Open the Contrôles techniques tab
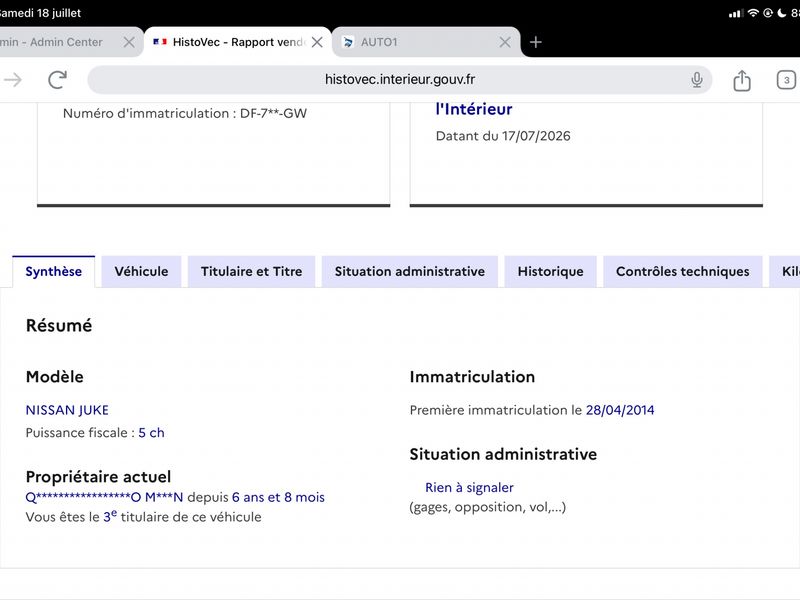 [x=683, y=271]
